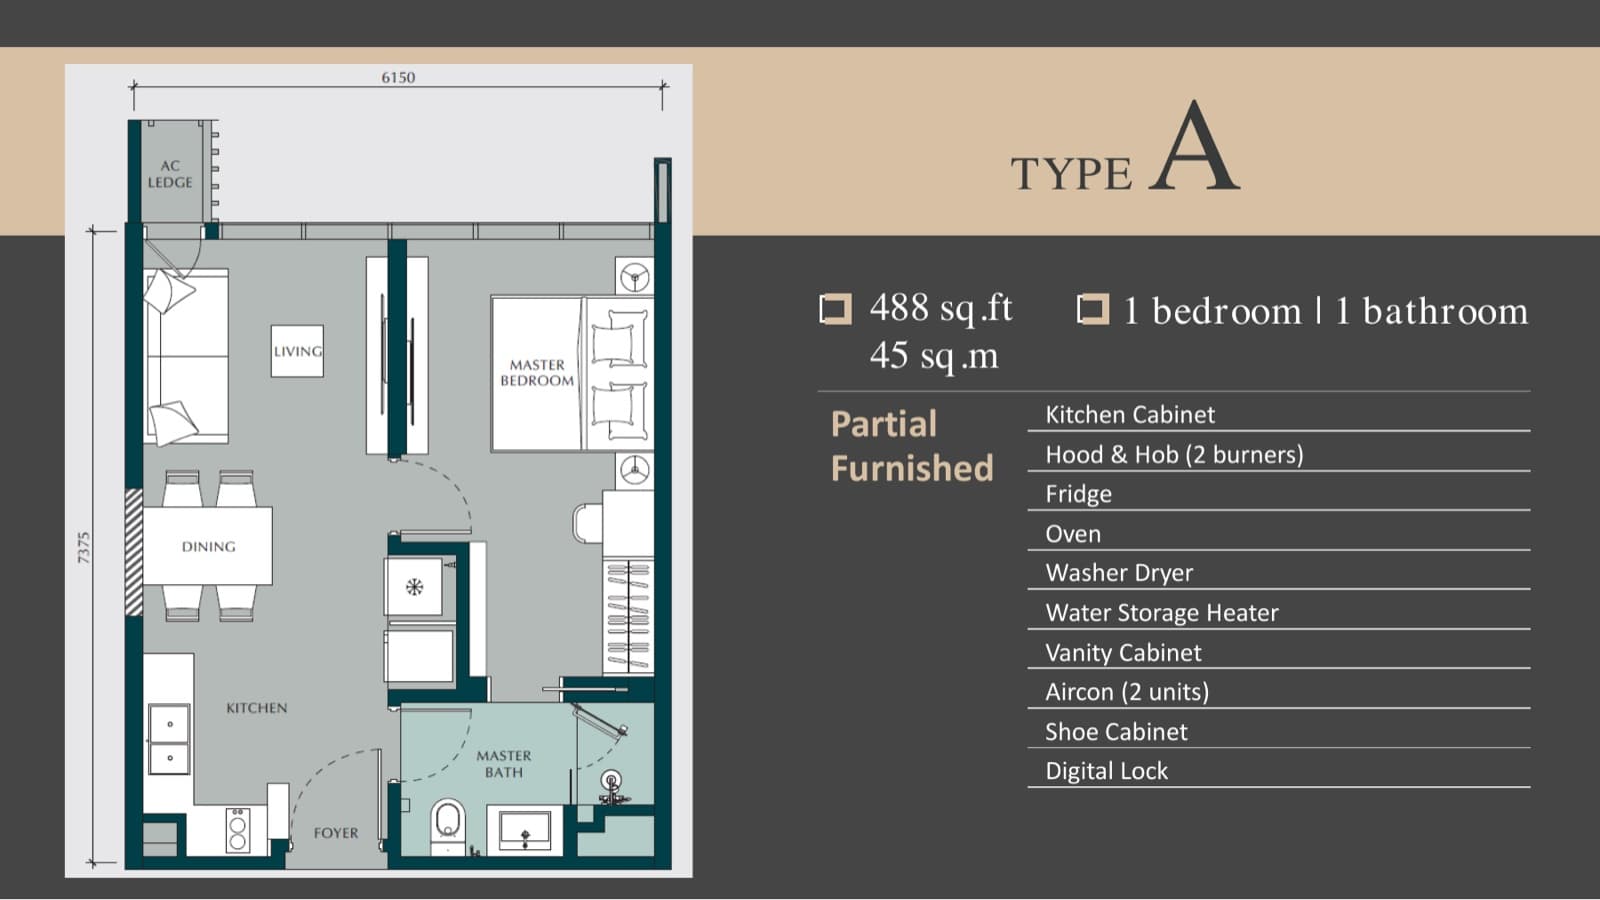The image size is (1600, 900).
Task: Click the Aircon (2 units) item
Action: click(x=1127, y=692)
